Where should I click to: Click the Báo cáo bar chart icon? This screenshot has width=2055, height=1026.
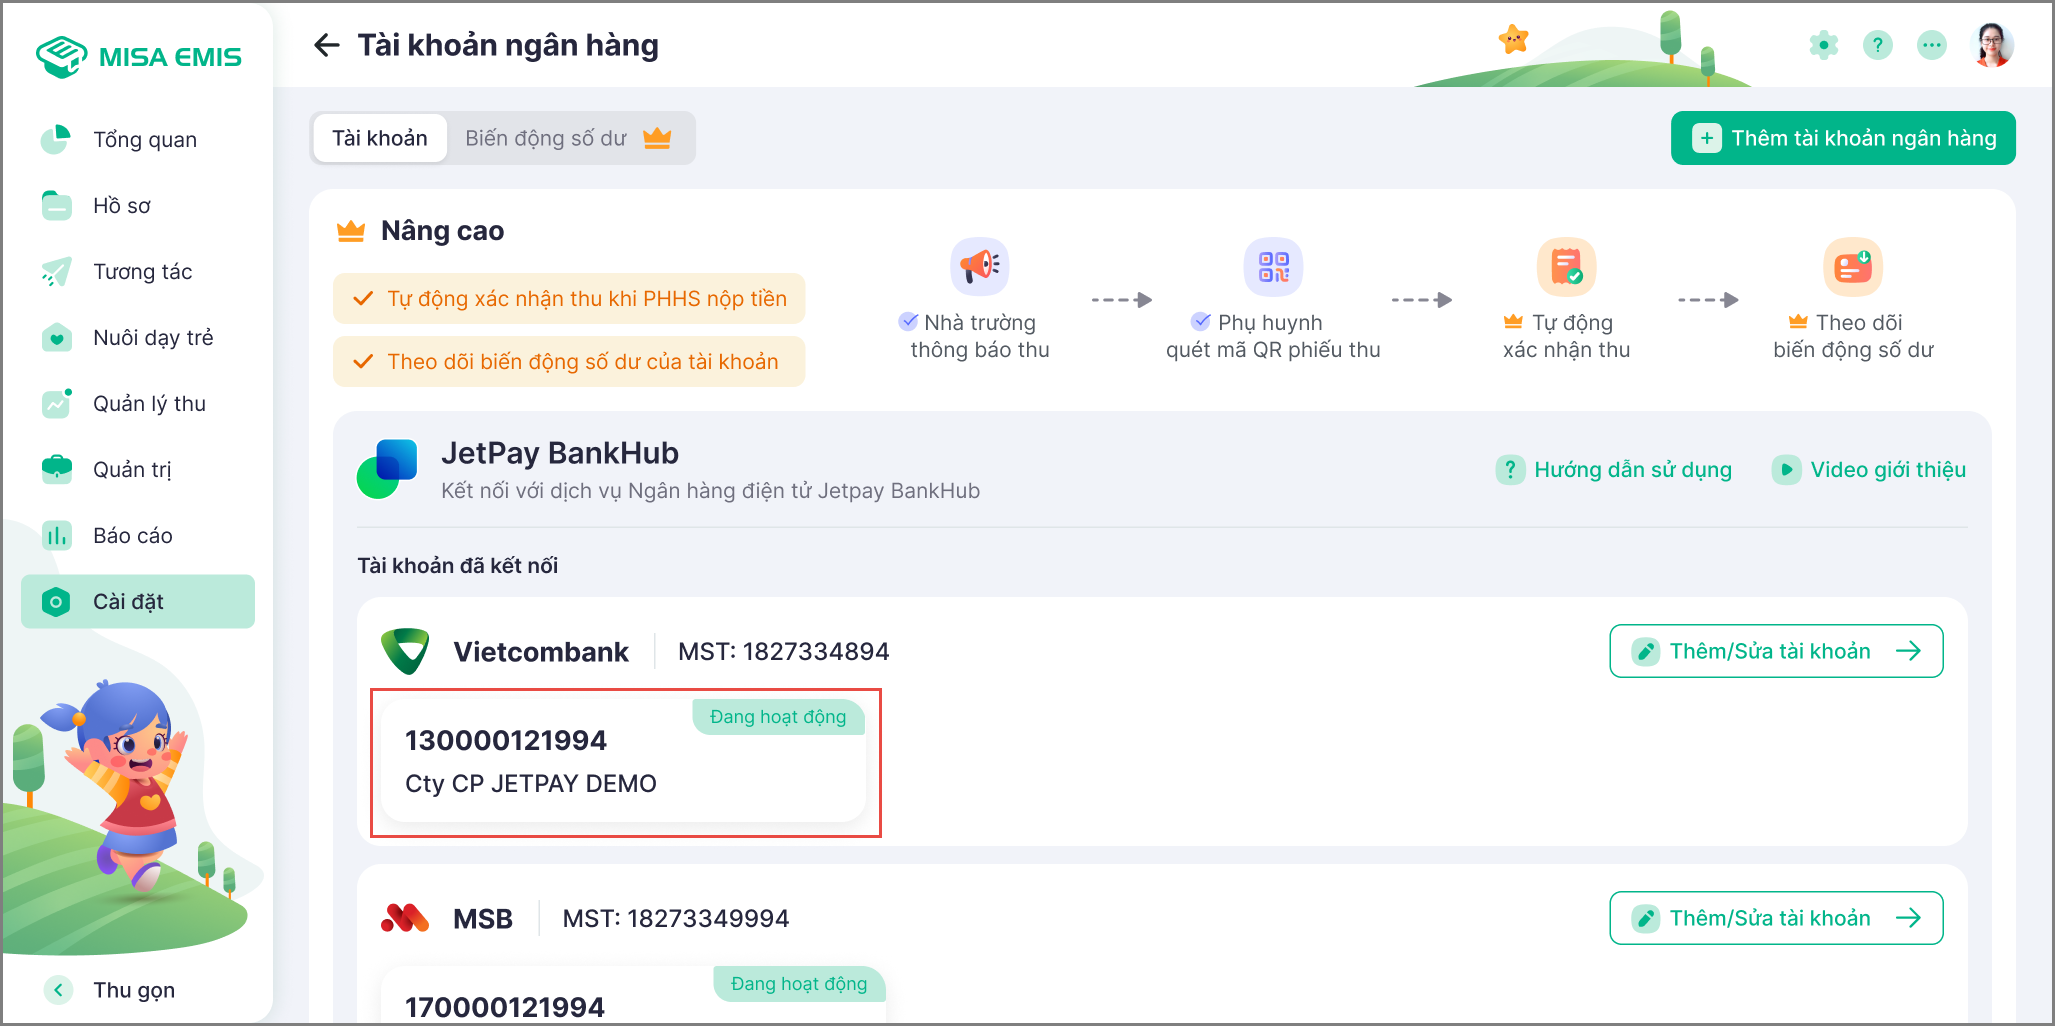pos(56,535)
